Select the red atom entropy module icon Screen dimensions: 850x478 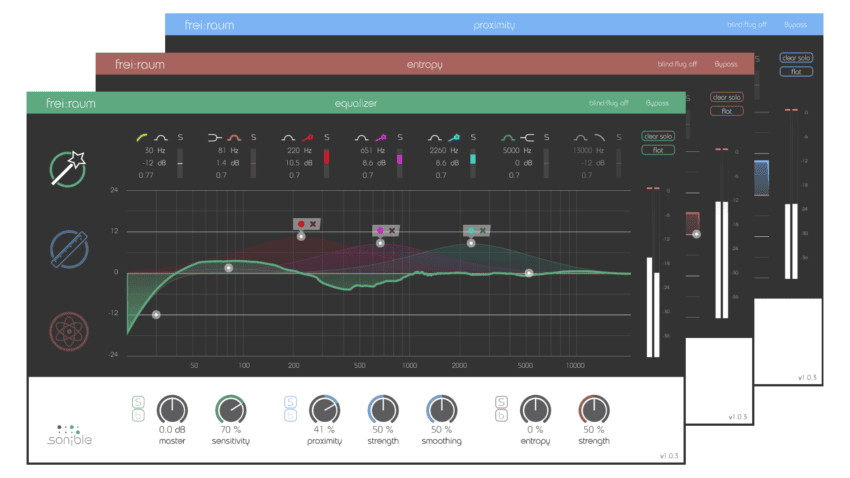[x=71, y=331]
